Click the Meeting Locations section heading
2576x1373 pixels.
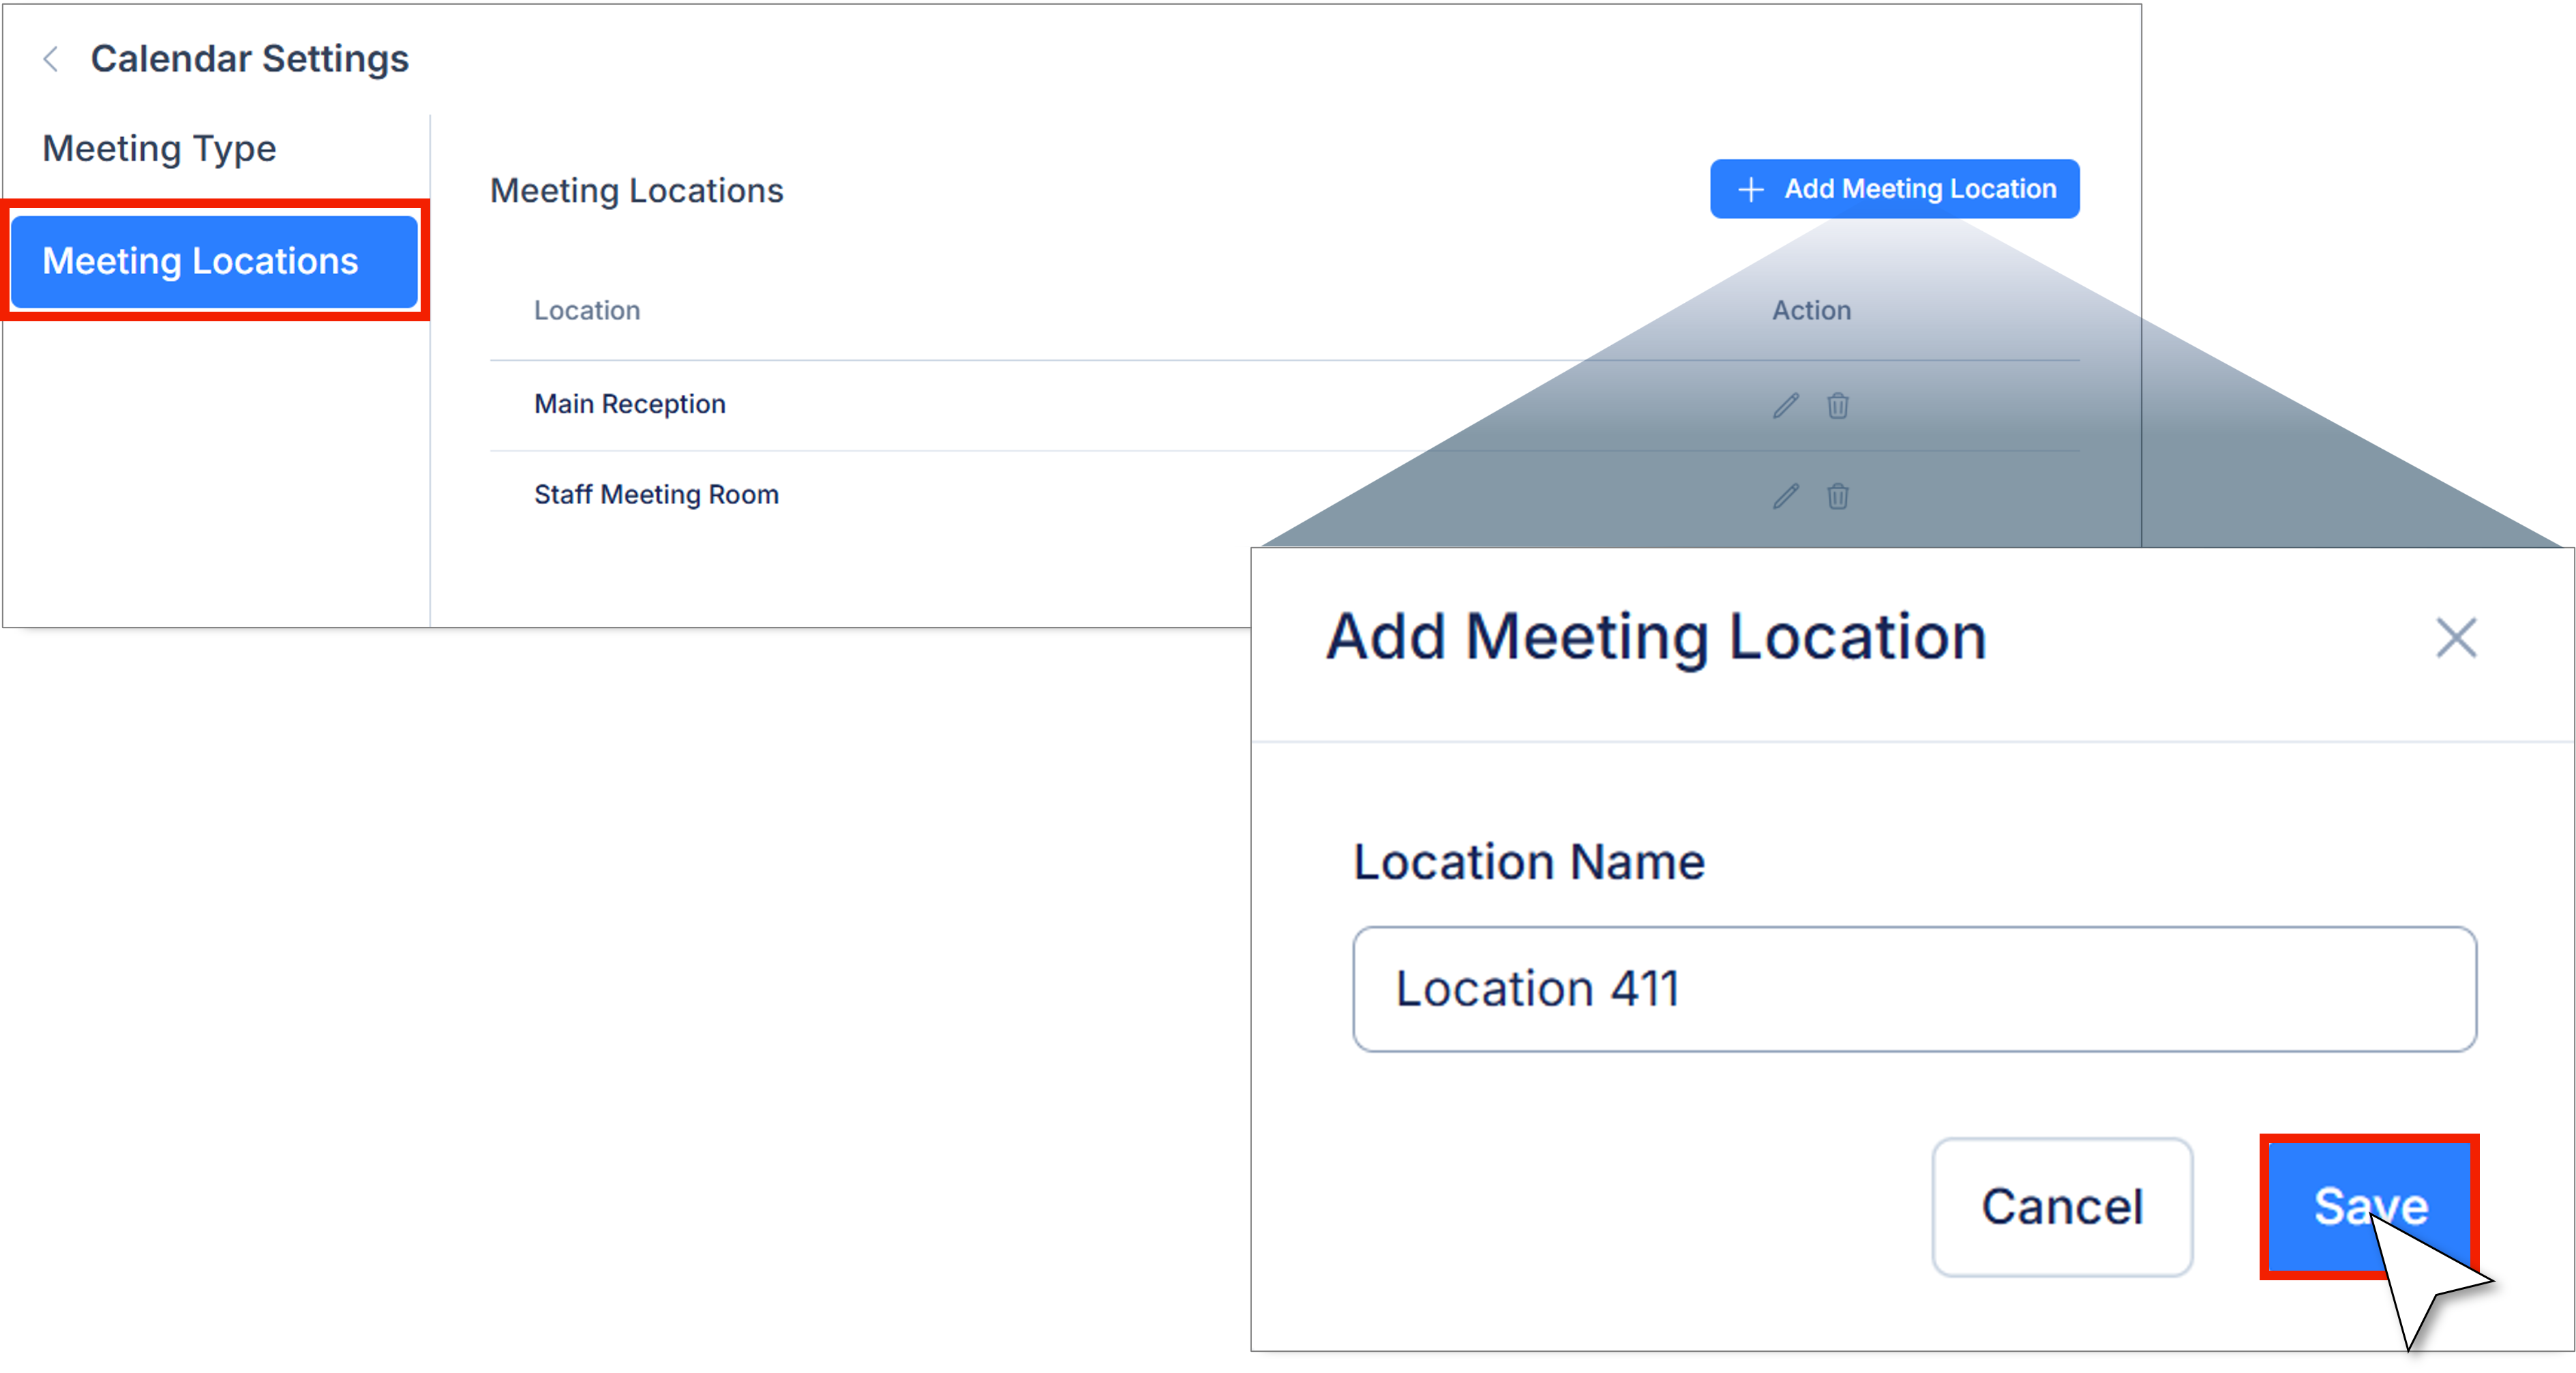pos(637,191)
